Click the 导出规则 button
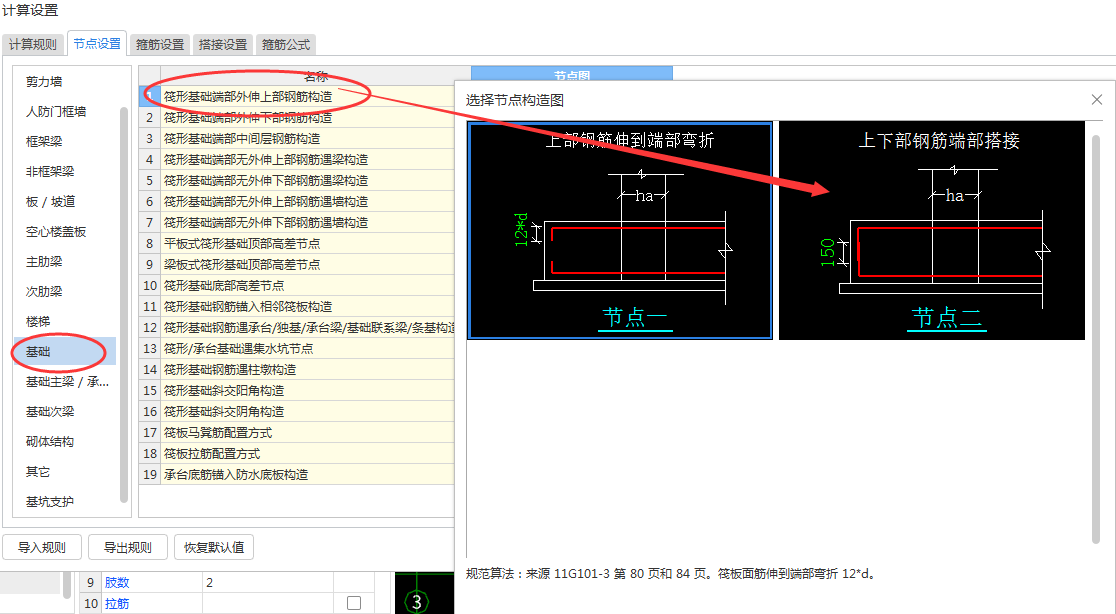This screenshot has height=614, width=1116. point(127,547)
